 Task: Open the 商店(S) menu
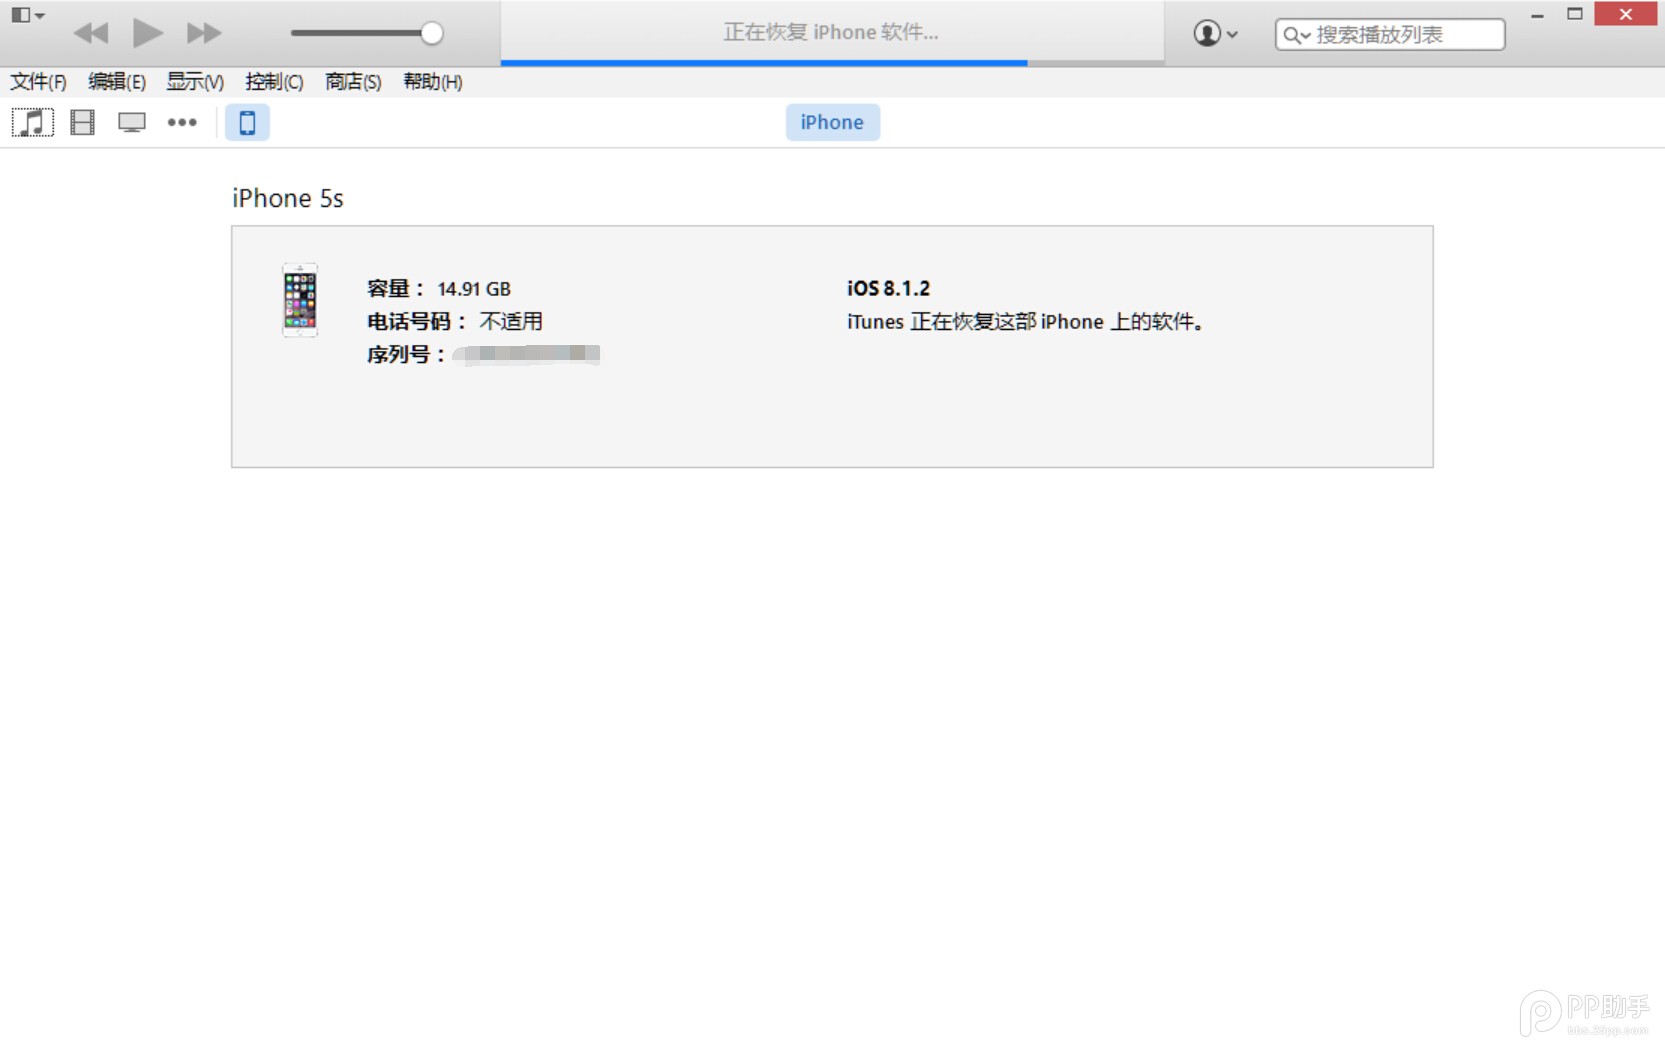point(350,82)
